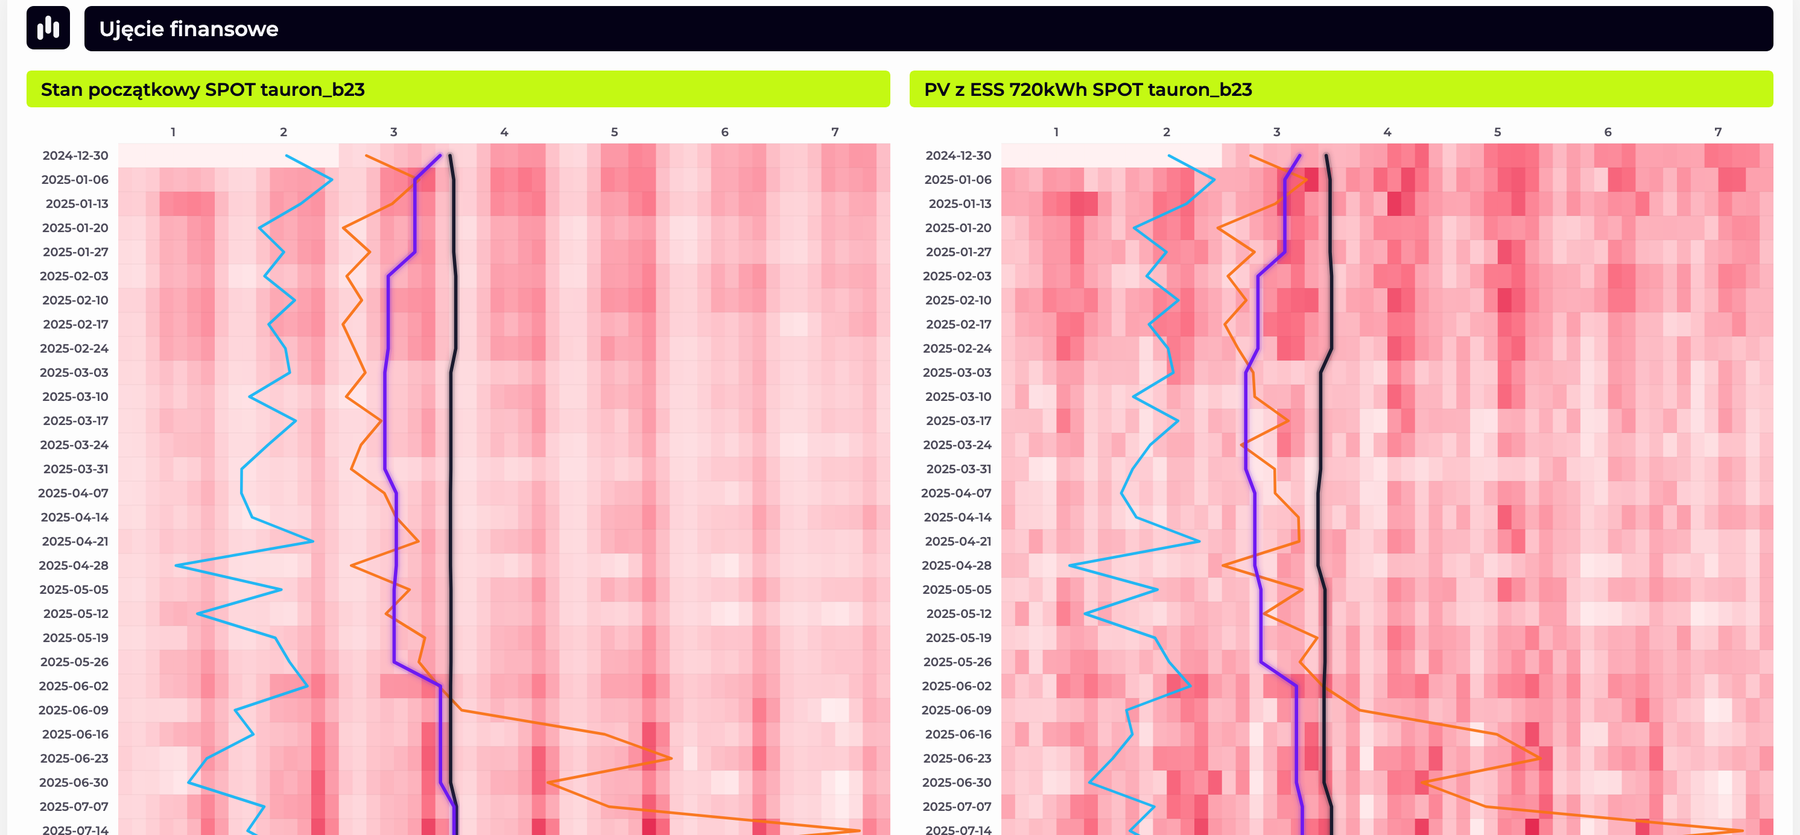Select date 2025-03-10 in PV z ESS heatmap

coord(958,396)
